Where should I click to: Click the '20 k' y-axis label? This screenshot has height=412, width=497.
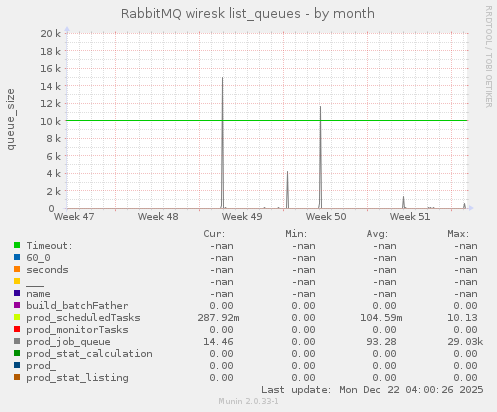coord(51,33)
